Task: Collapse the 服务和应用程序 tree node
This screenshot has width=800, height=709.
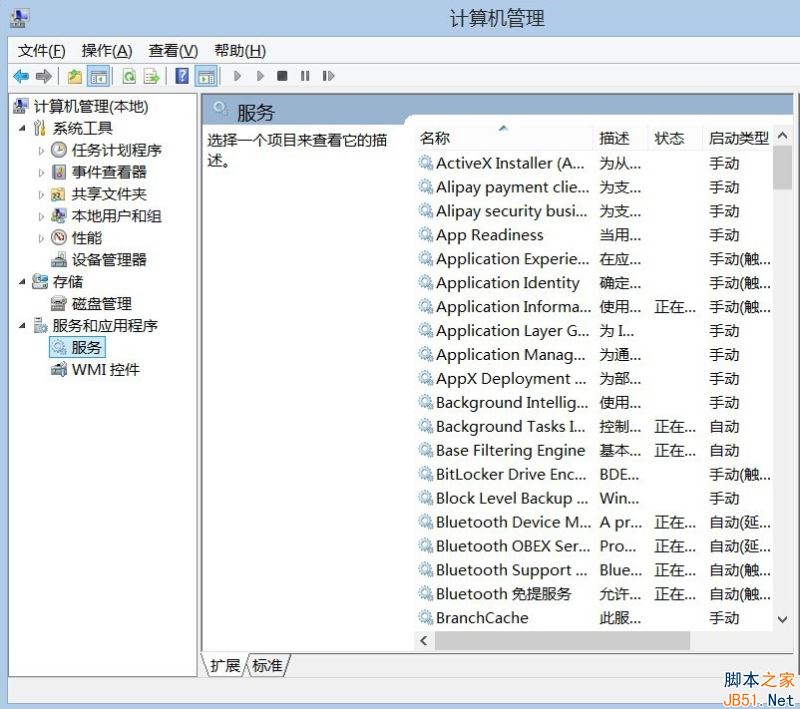Action: pos(22,326)
